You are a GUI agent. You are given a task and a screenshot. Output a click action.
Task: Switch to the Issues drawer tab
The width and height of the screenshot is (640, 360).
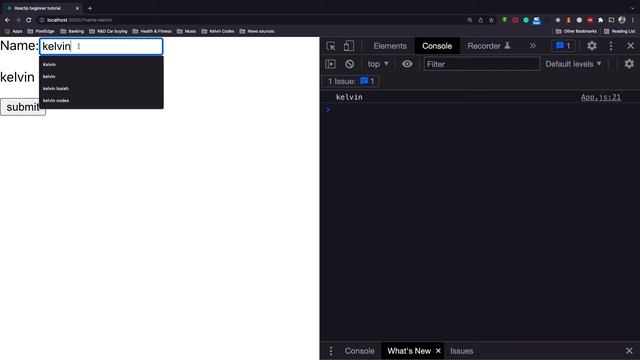coord(462,351)
